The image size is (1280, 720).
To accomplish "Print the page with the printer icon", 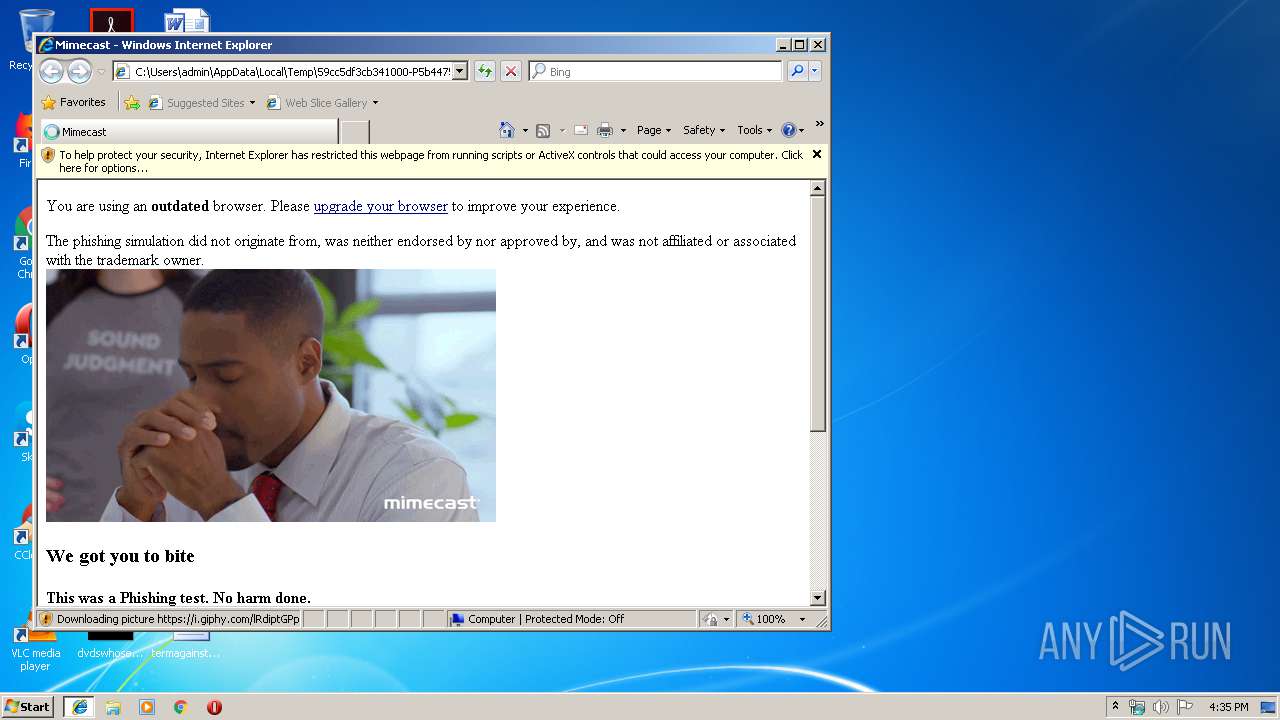I will coord(605,130).
